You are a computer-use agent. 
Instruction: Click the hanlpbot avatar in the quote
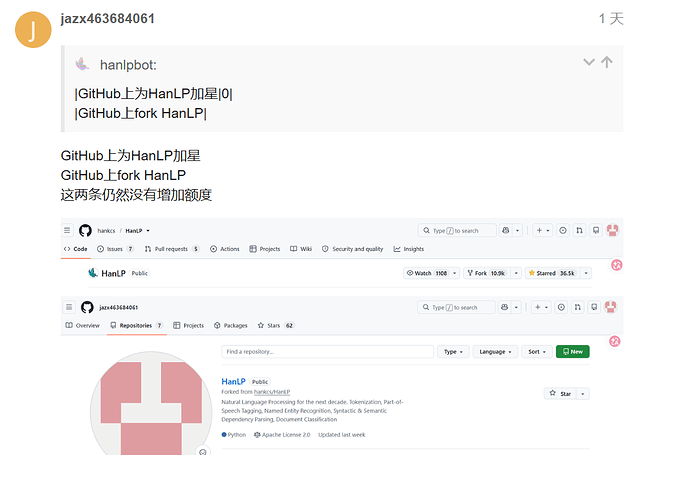click(x=82, y=64)
